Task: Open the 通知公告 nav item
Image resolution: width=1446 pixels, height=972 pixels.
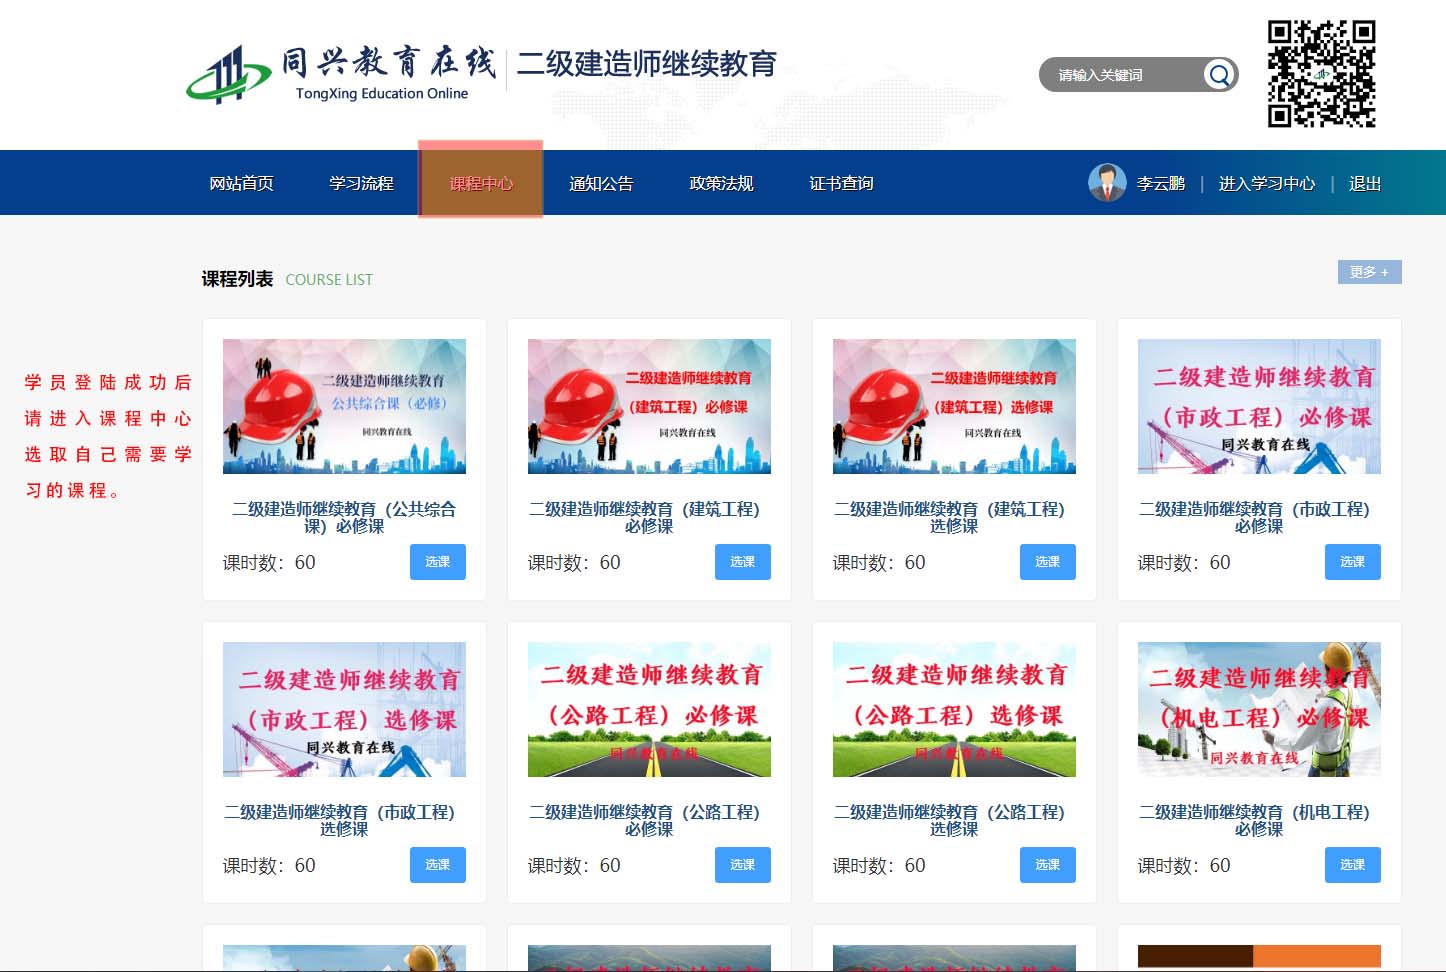Action: point(601,183)
